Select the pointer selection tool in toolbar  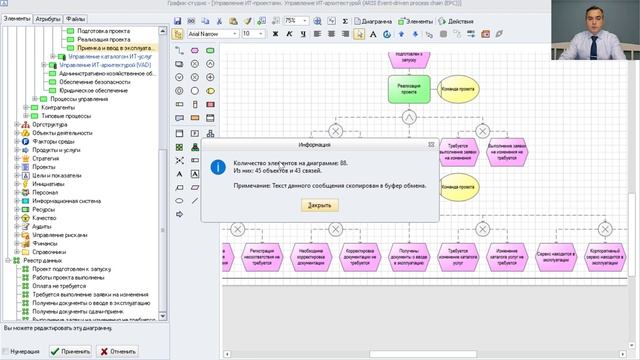tap(359, 34)
